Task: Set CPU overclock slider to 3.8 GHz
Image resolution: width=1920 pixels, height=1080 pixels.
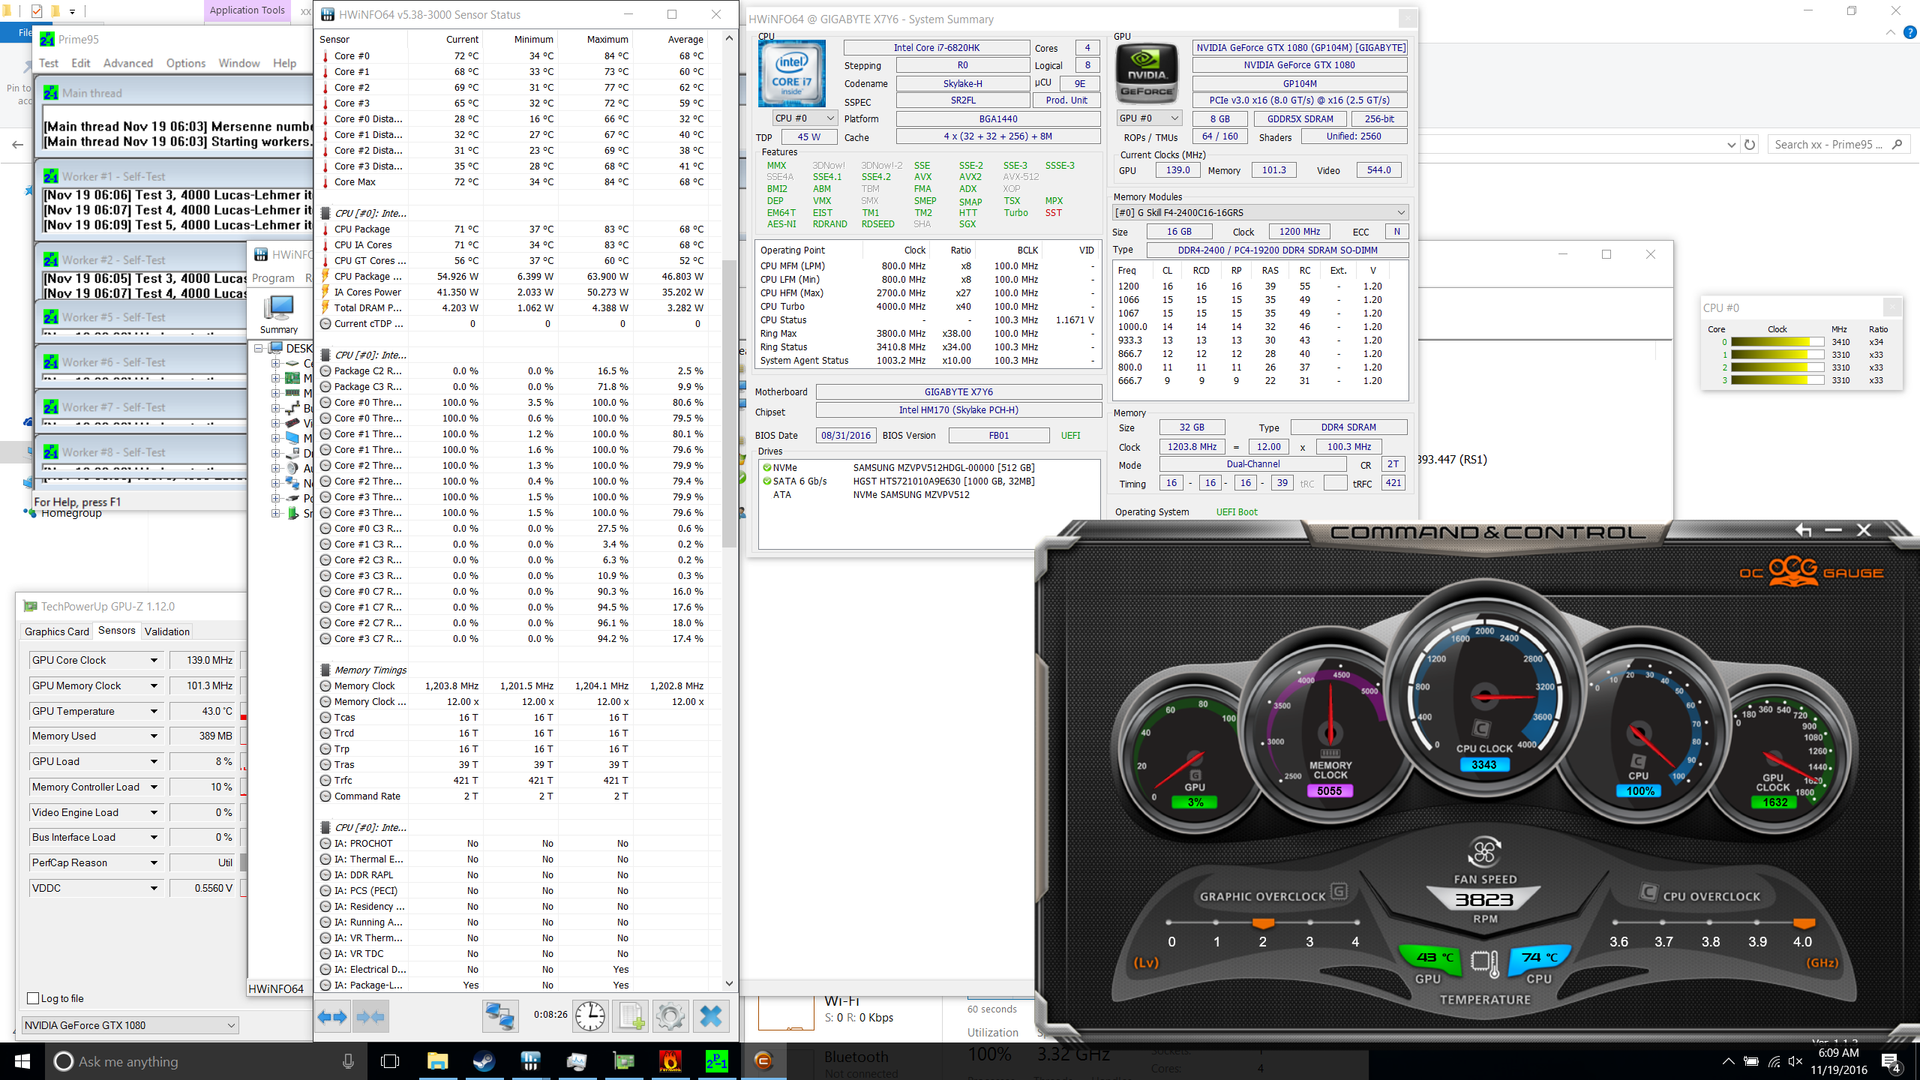Action: [x=1711, y=922]
